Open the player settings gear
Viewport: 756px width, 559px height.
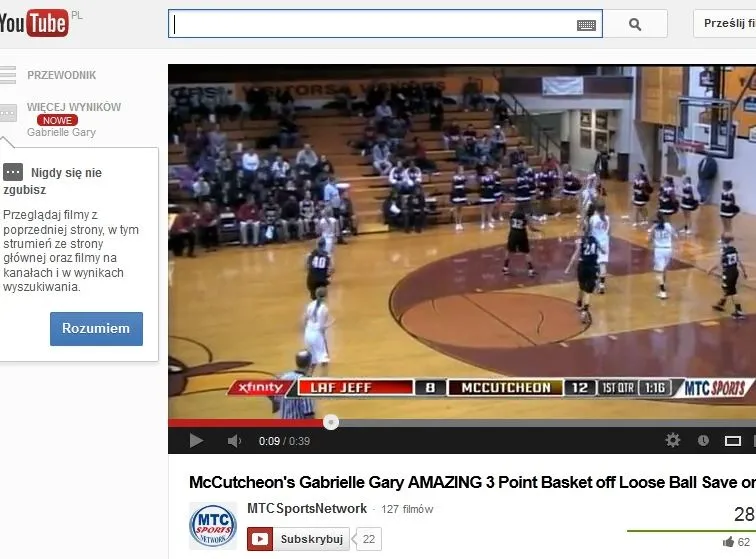673,440
